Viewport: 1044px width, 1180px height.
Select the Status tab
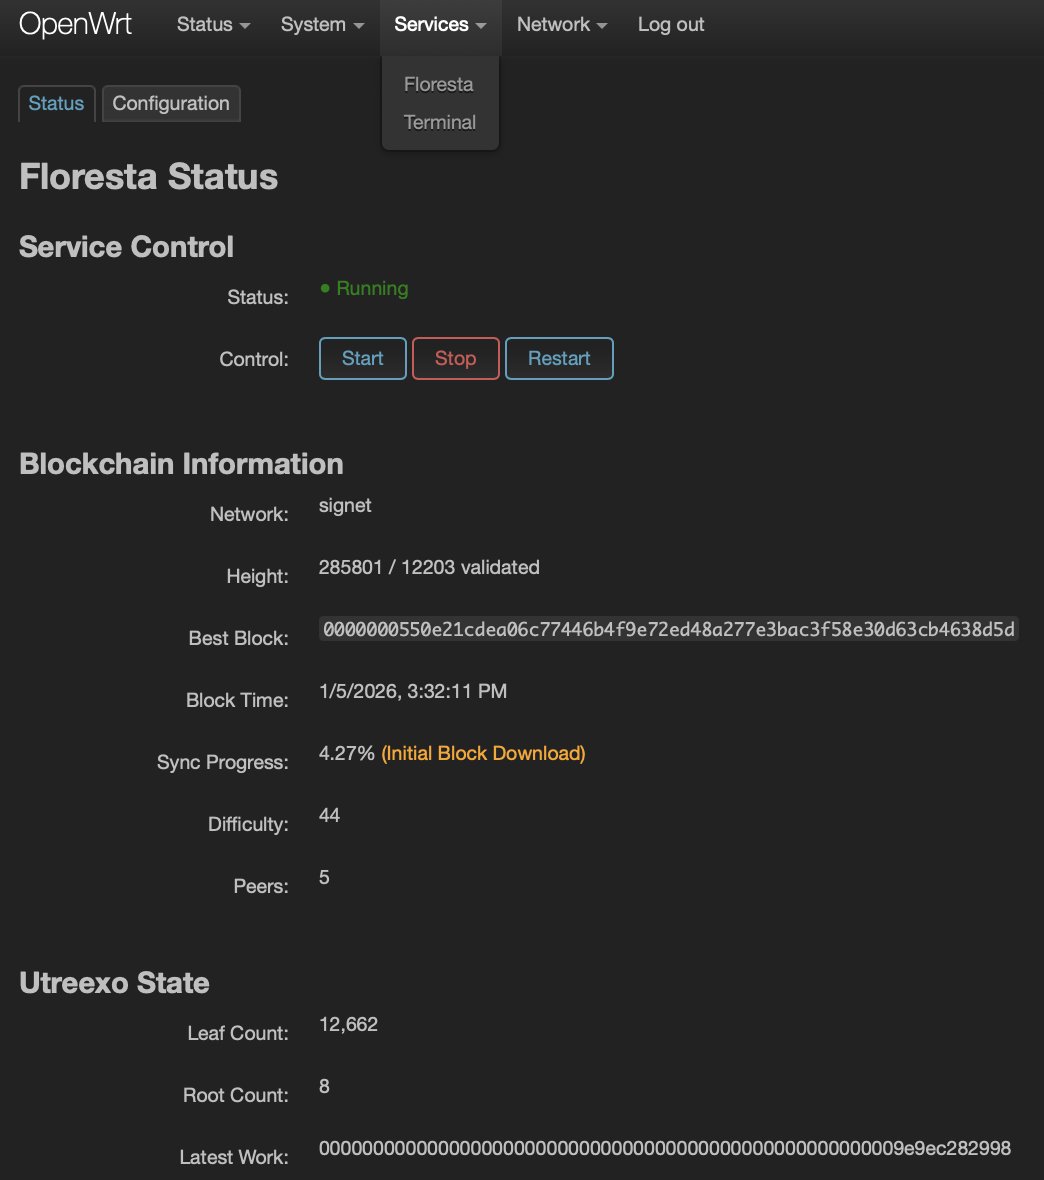56,103
